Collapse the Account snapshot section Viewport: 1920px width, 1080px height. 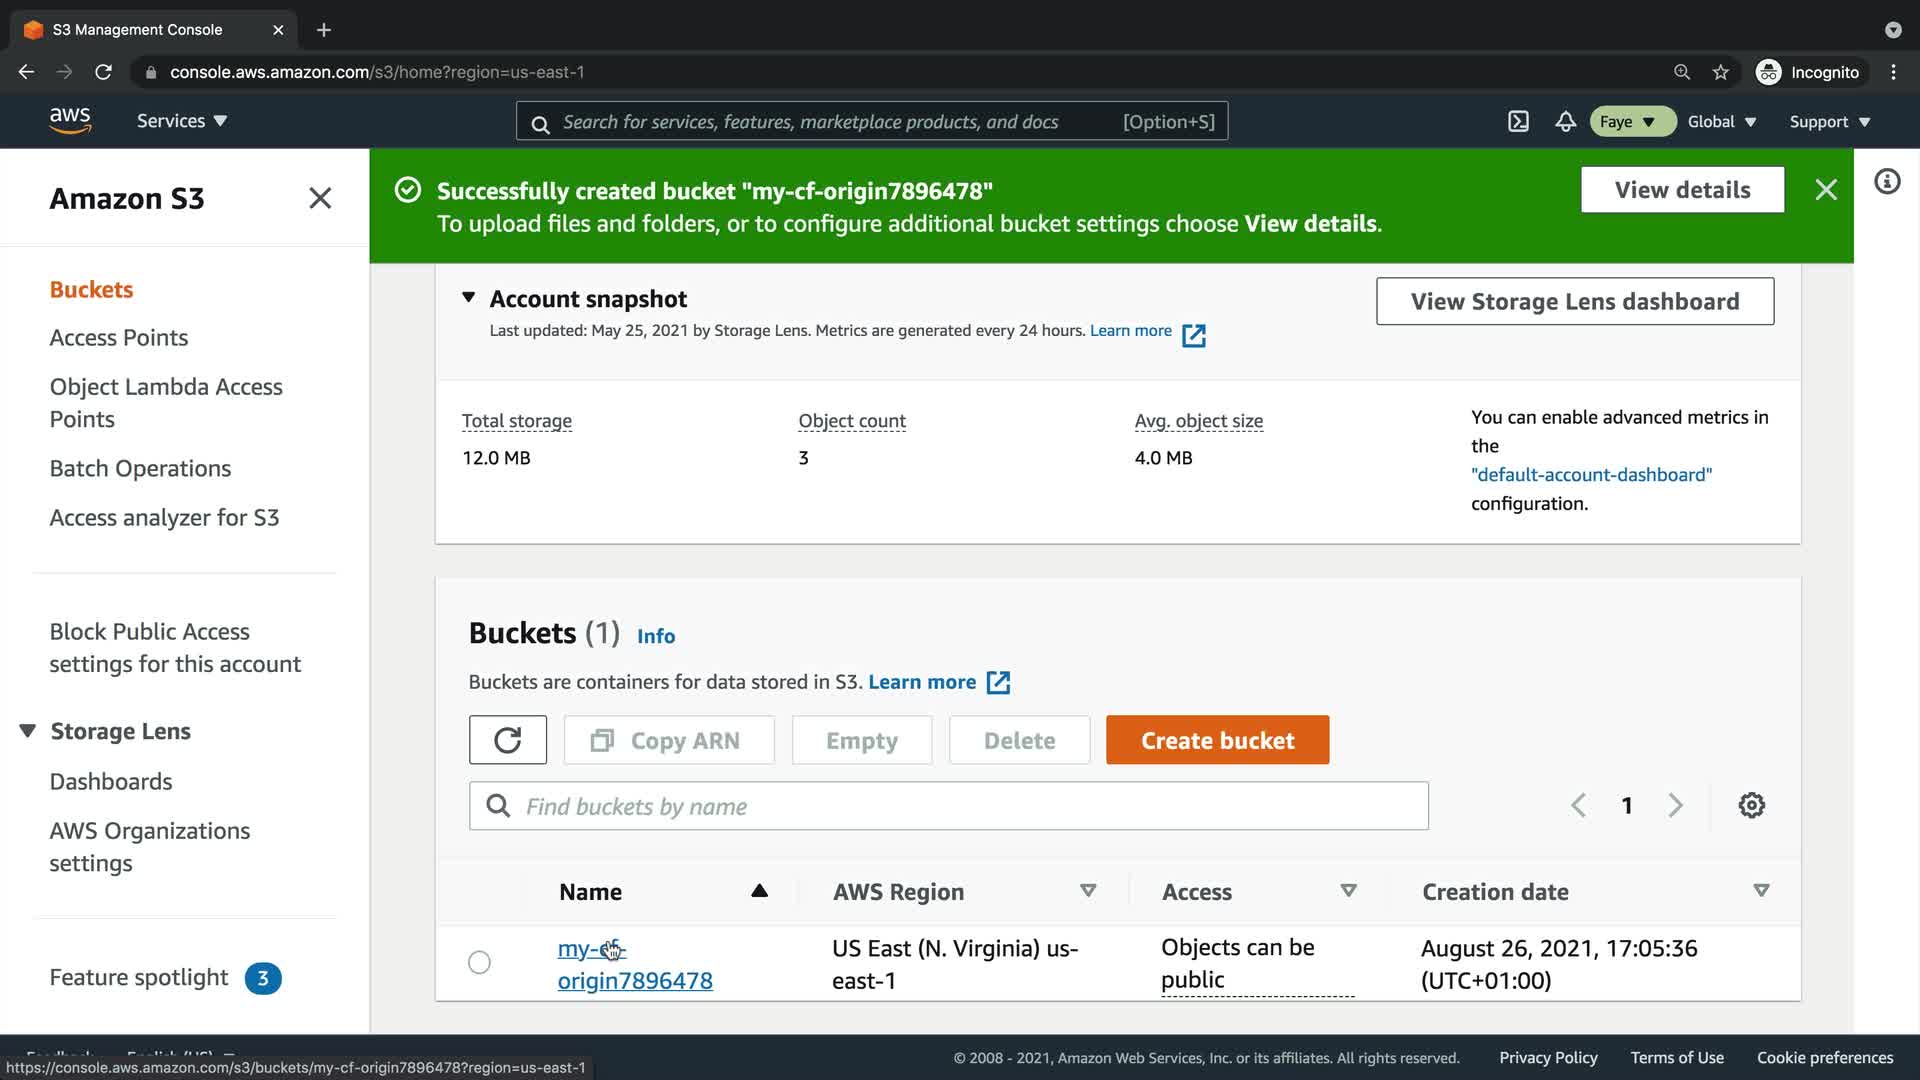tap(468, 297)
